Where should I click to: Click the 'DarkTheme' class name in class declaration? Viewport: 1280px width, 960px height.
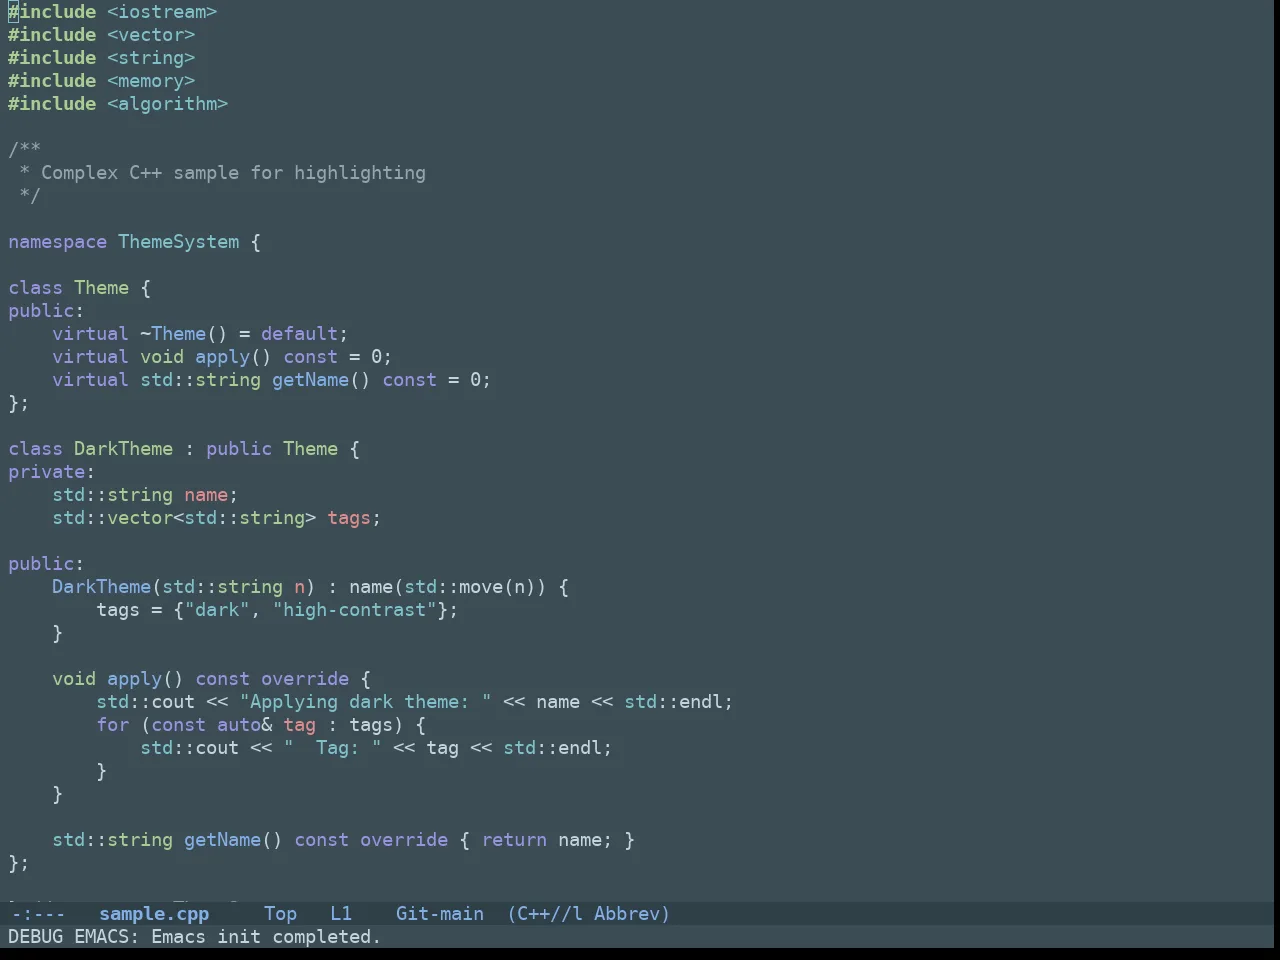pos(123,449)
